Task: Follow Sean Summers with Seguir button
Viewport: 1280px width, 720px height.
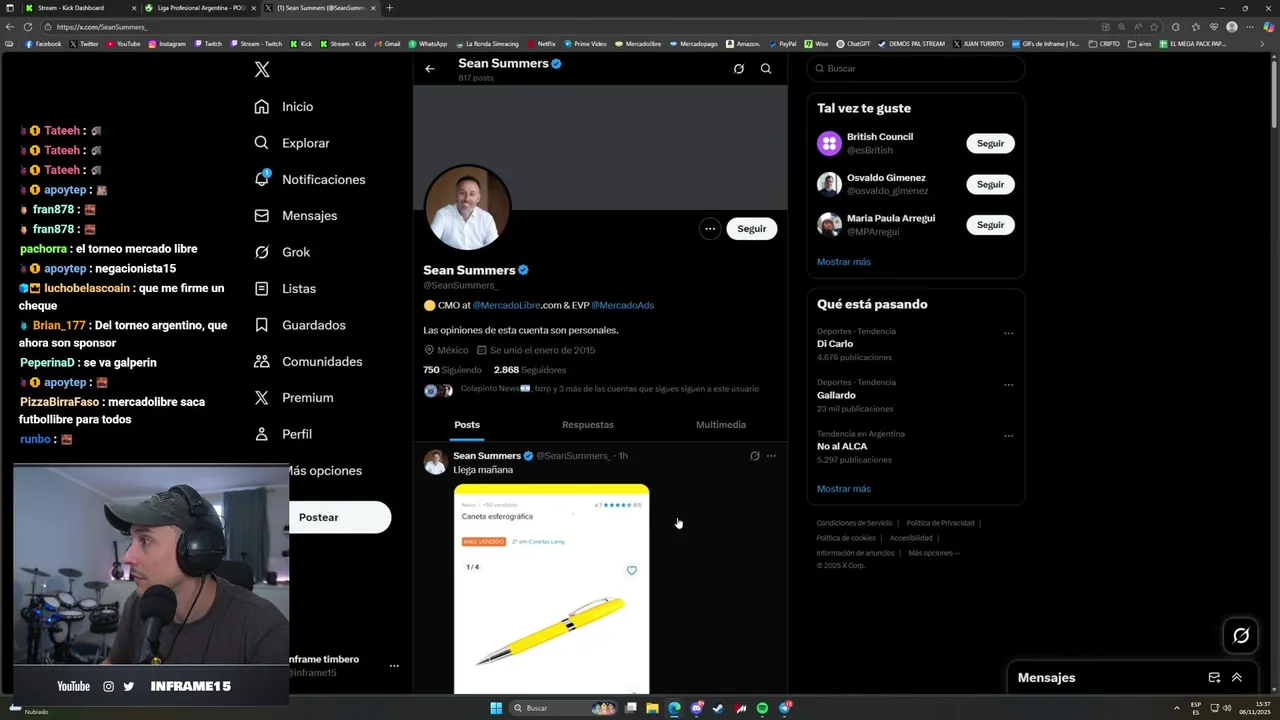Action: 752,229
